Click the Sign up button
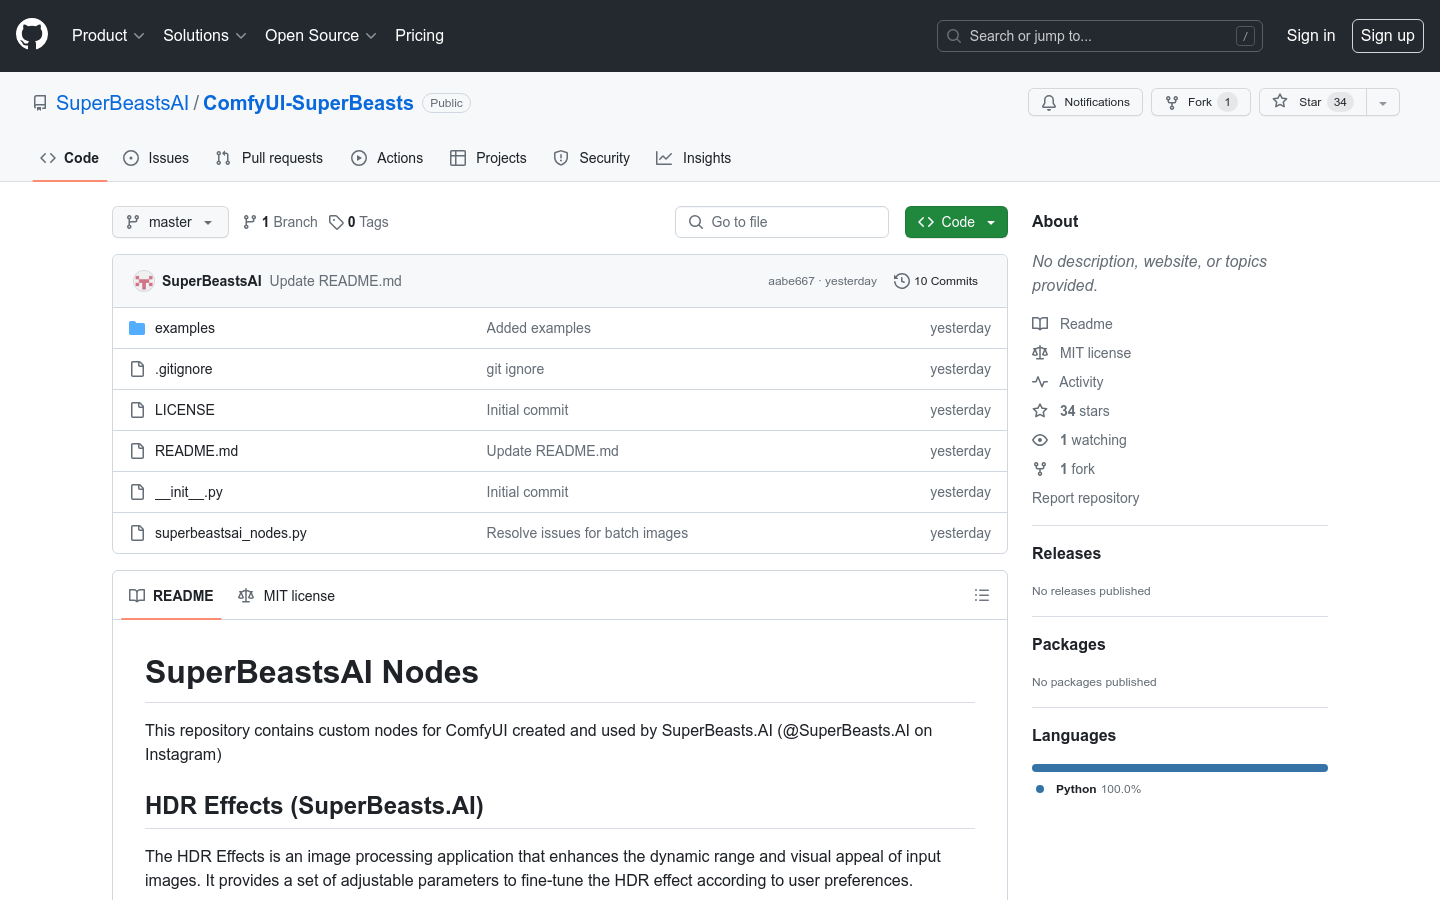This screenshot has width=1440, height=900. [x=1387, y=35]
